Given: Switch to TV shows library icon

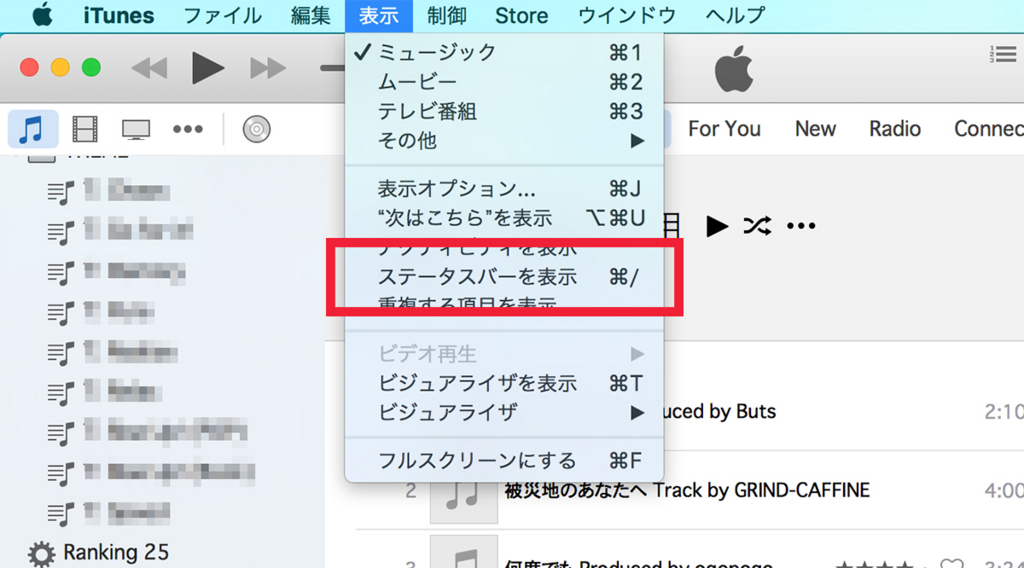Looking at the screenshot, I should tap(136, 129).
